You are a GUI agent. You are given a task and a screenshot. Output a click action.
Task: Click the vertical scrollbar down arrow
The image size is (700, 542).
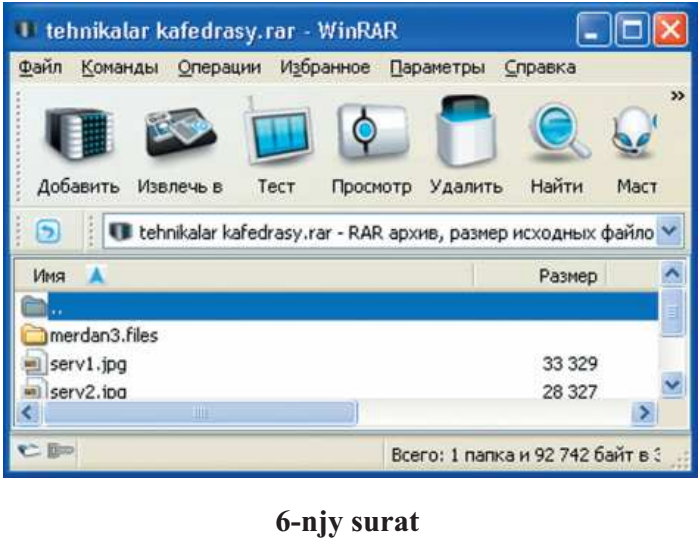click(672, 385)
